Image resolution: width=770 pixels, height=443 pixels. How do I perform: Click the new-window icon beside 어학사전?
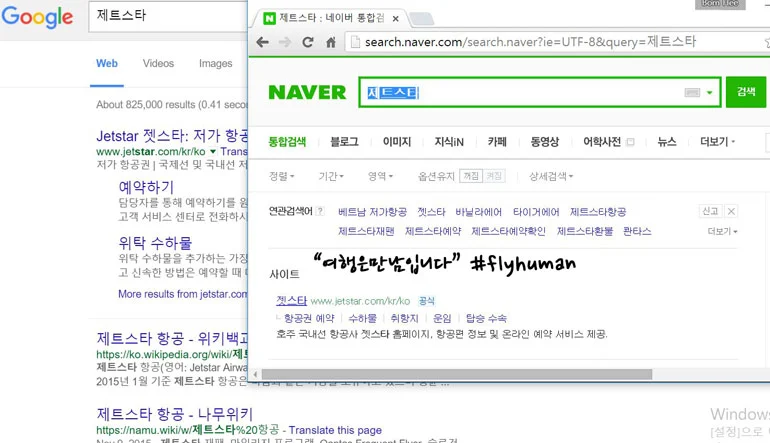630,142
